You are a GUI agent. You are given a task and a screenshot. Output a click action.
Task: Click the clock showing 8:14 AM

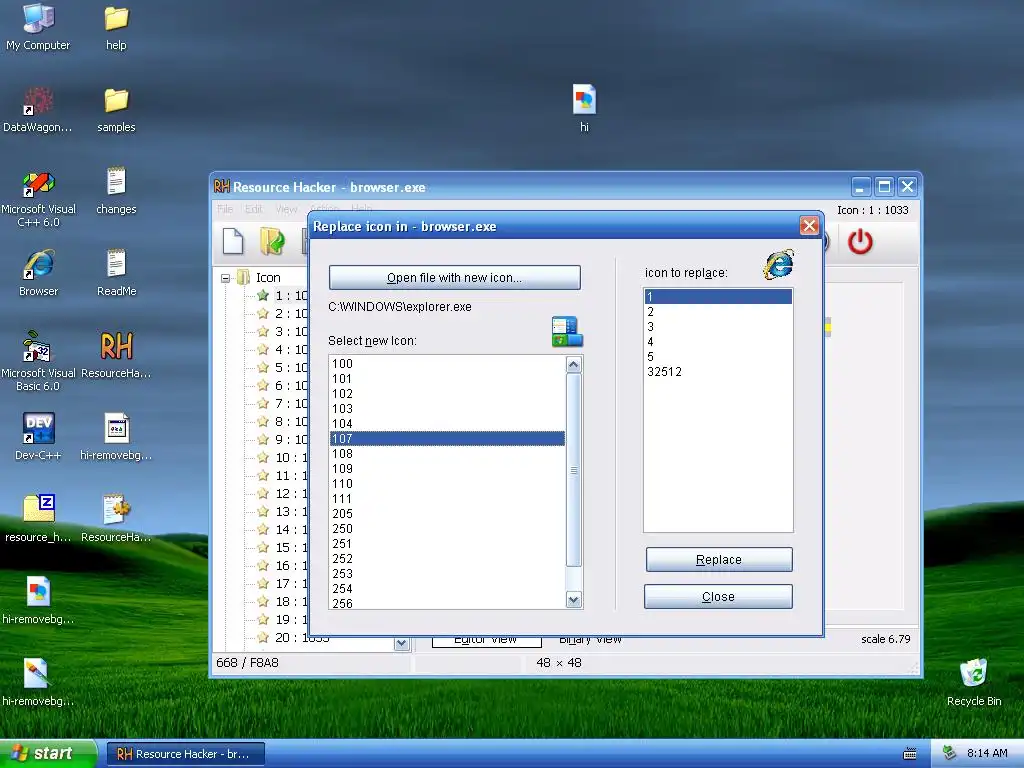point(987,754)
